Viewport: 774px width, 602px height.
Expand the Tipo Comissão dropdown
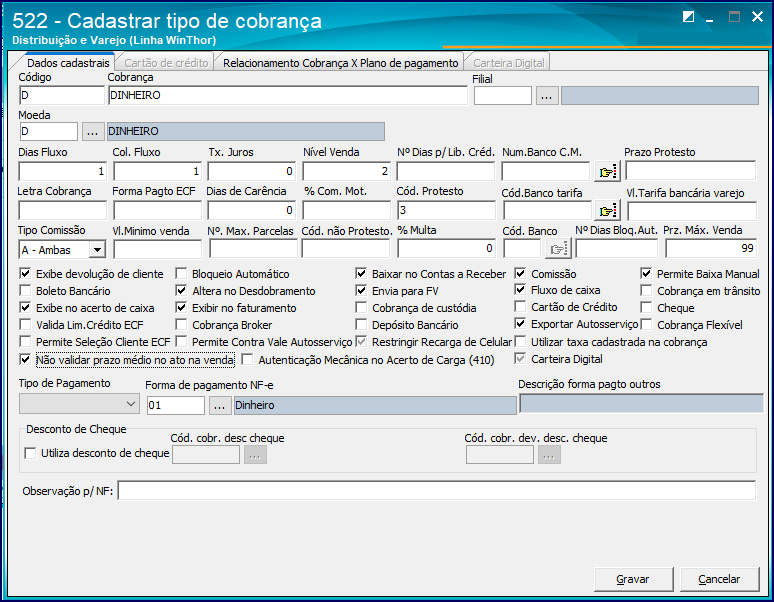tap(98, 250)
